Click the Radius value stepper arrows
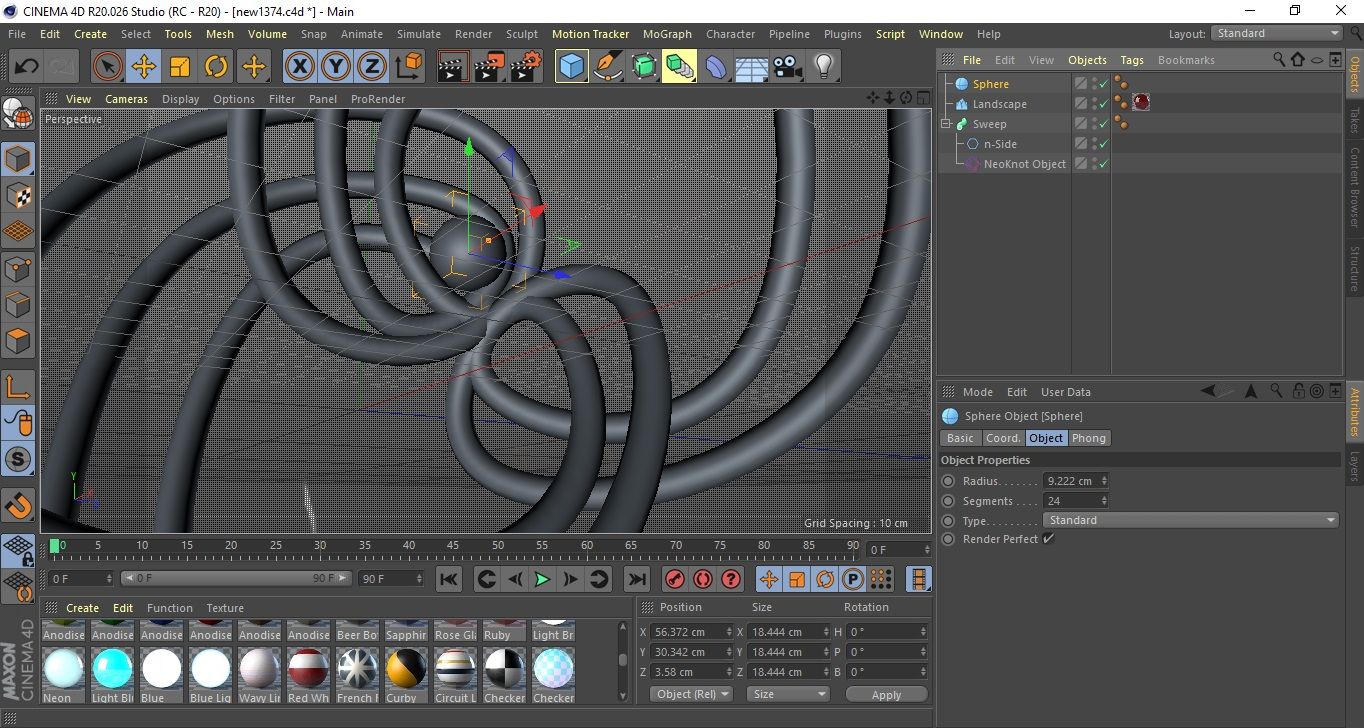 click(x=1104, y=481)
